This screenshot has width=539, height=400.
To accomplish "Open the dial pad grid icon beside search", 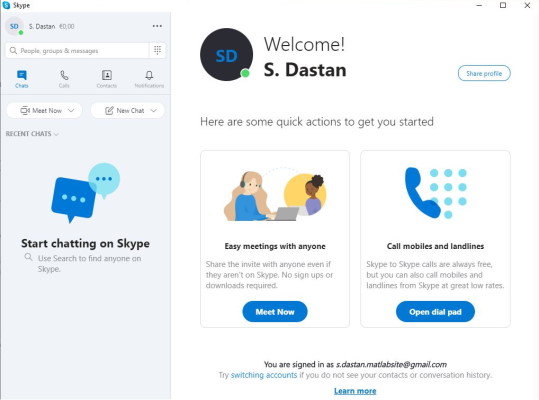I will pos(157,51).
